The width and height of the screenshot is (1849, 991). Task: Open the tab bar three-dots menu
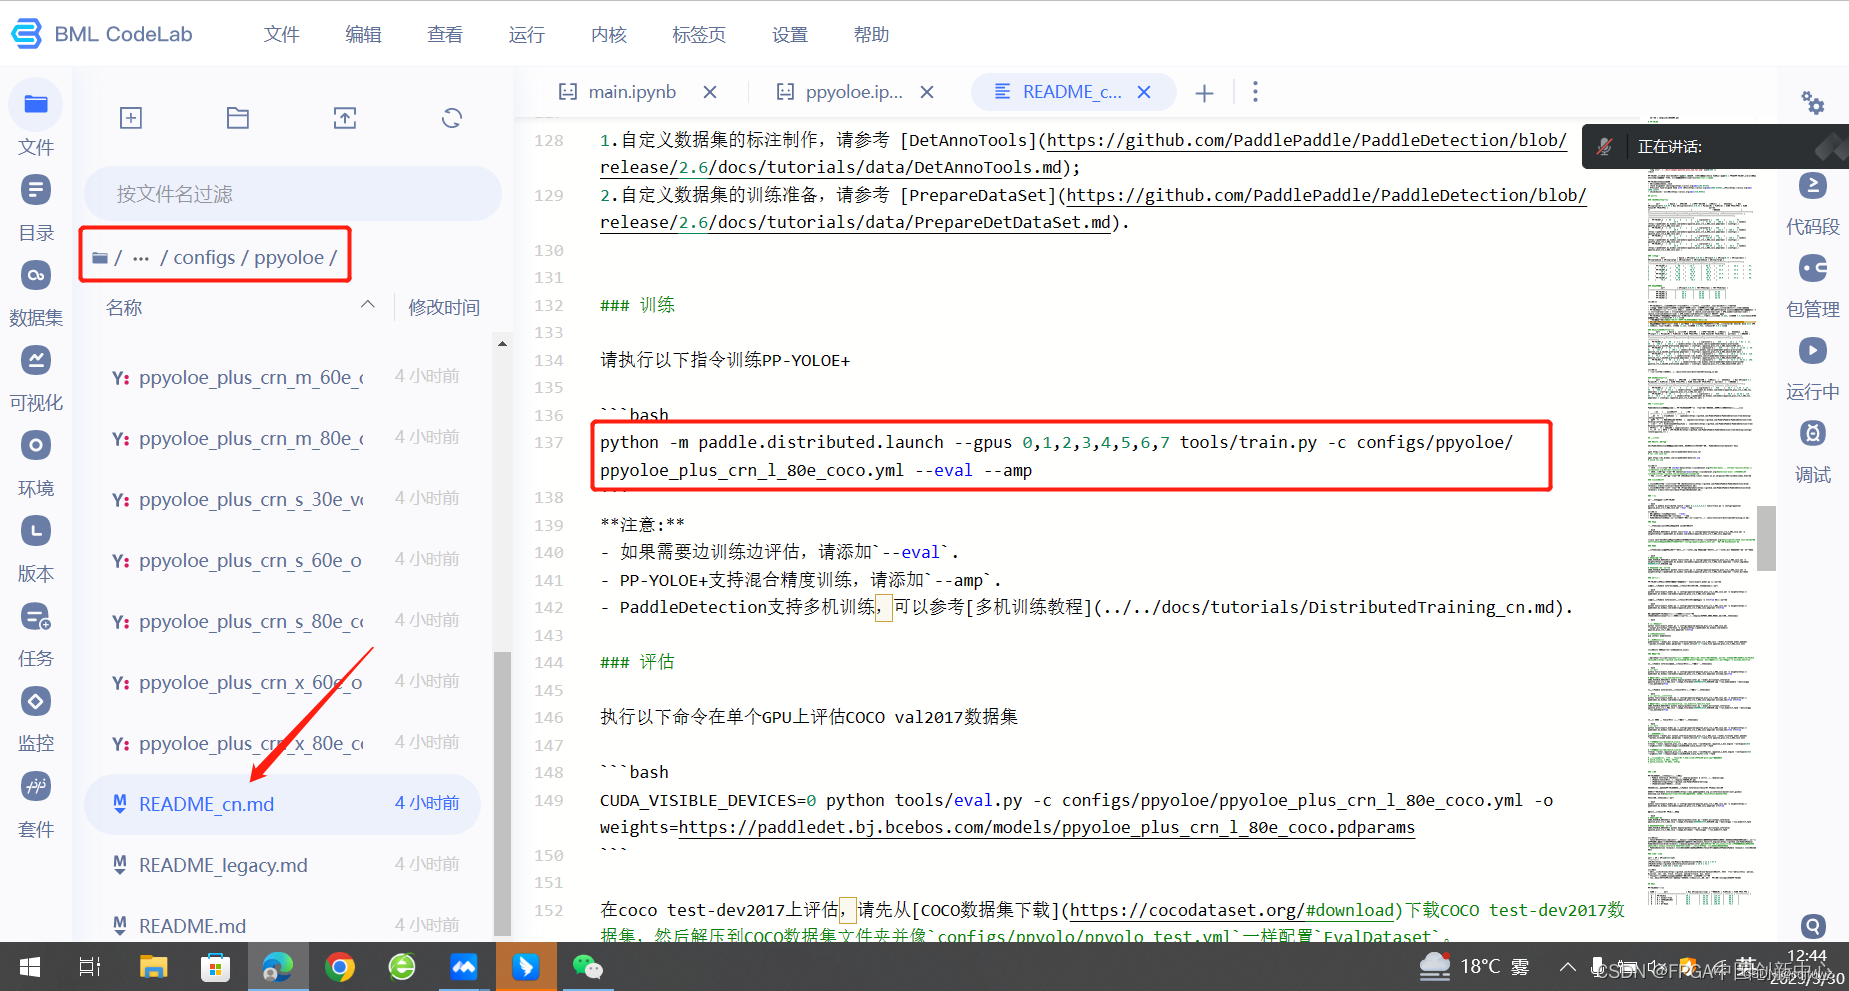click(1256, 92)
